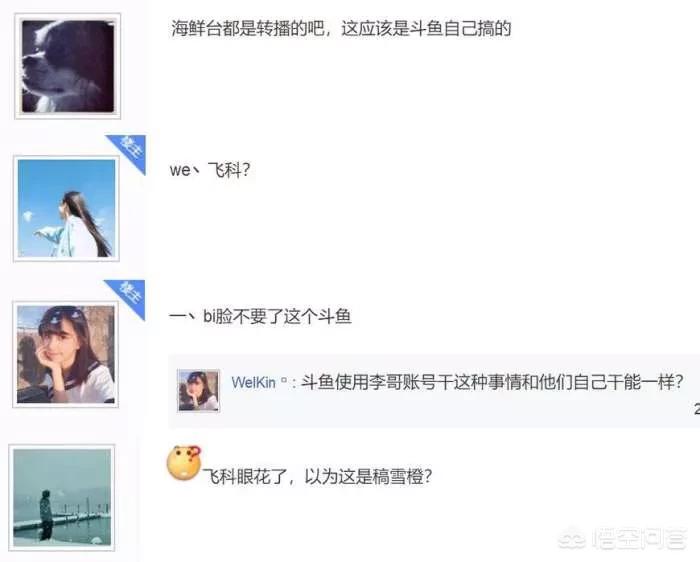Click the 悟空问答 watermark logo icon
Image resolution: width=700 pixels, height=562 pixels.
pos(573,538)
